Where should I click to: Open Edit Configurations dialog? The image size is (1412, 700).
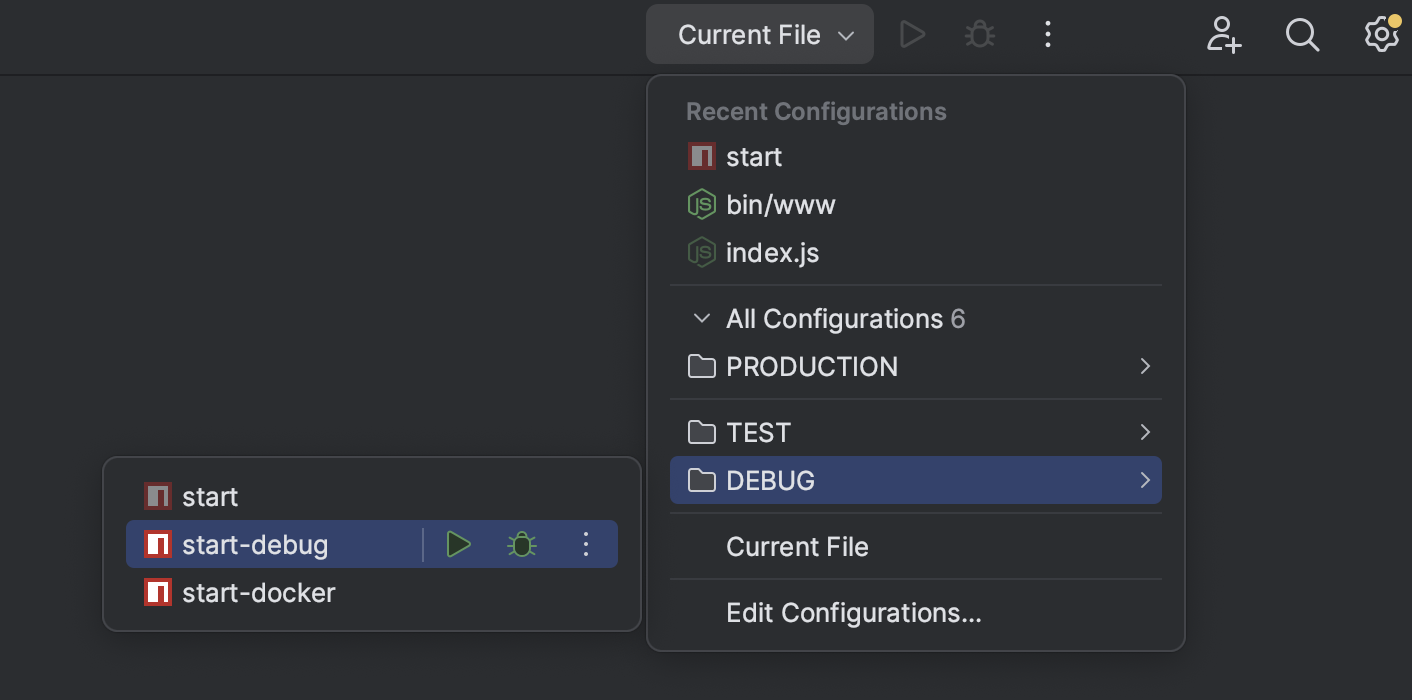(x=853, y=612)
